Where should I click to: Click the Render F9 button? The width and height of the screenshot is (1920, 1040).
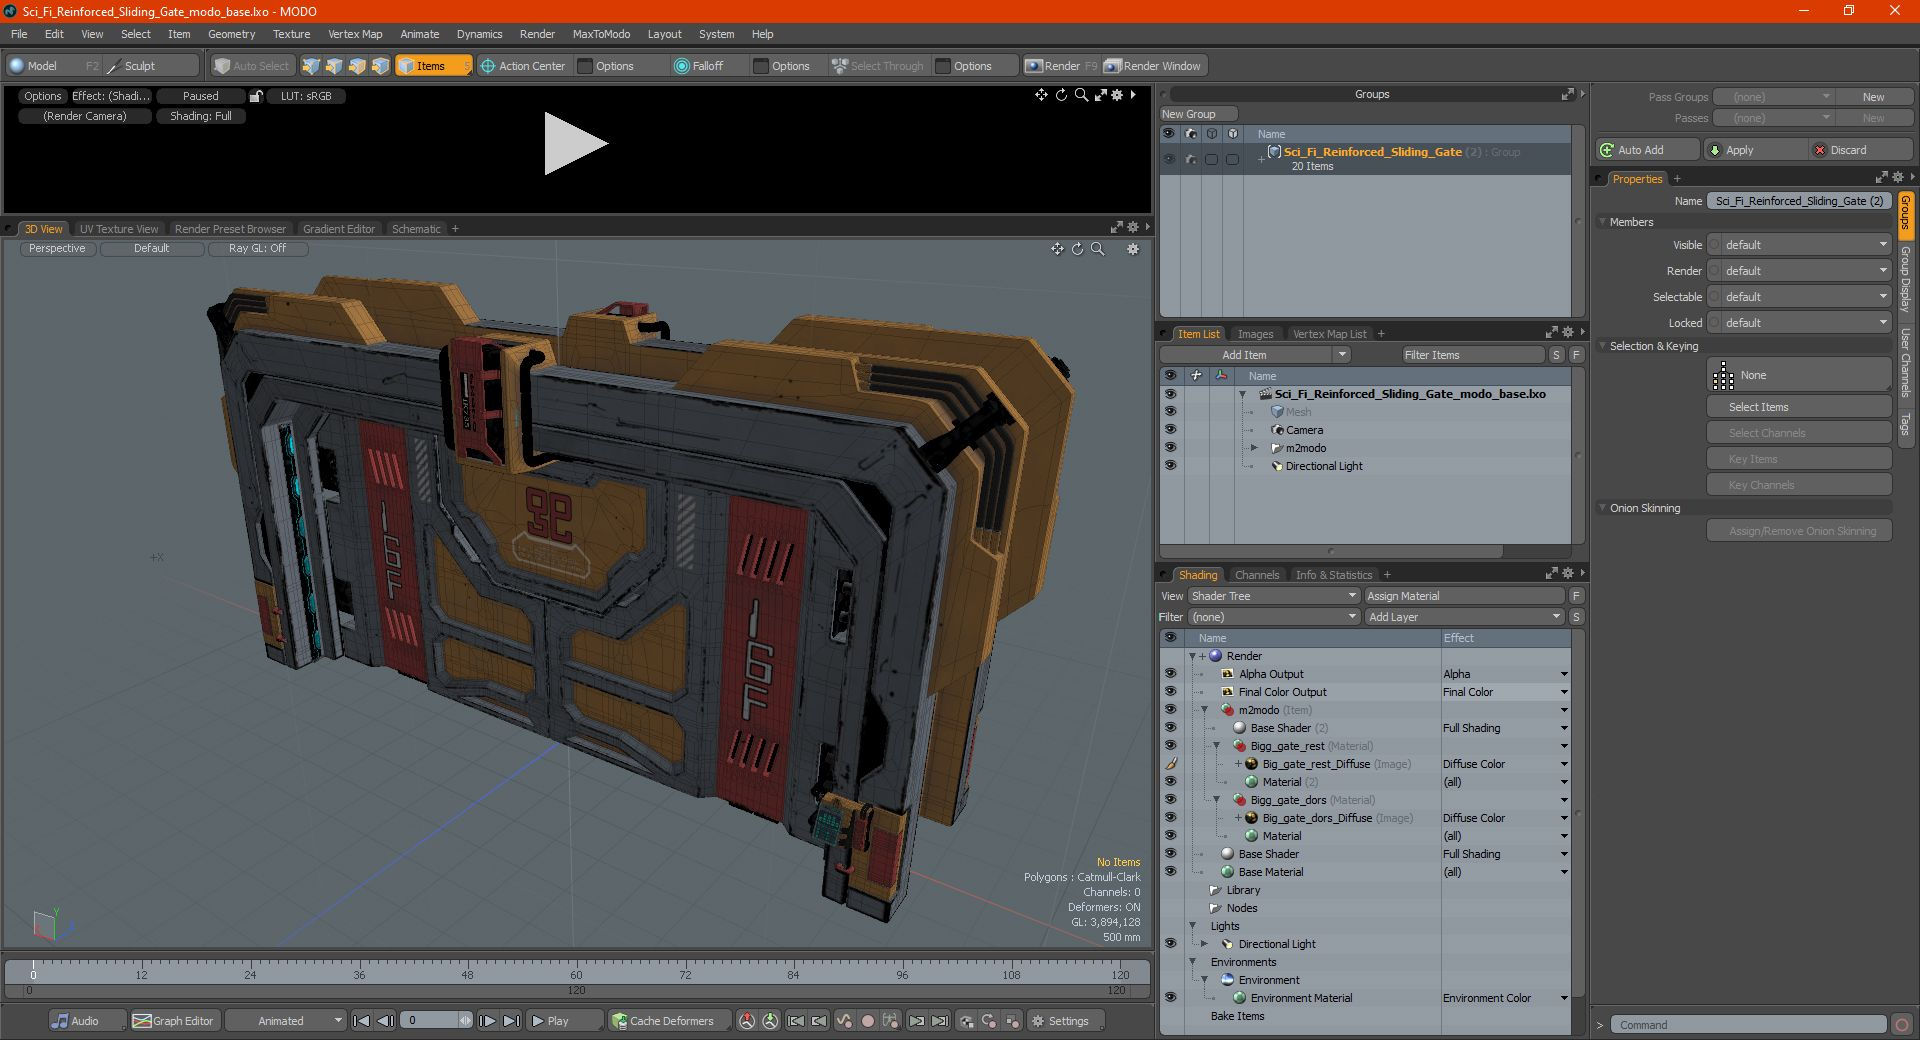coord(1061,66)
